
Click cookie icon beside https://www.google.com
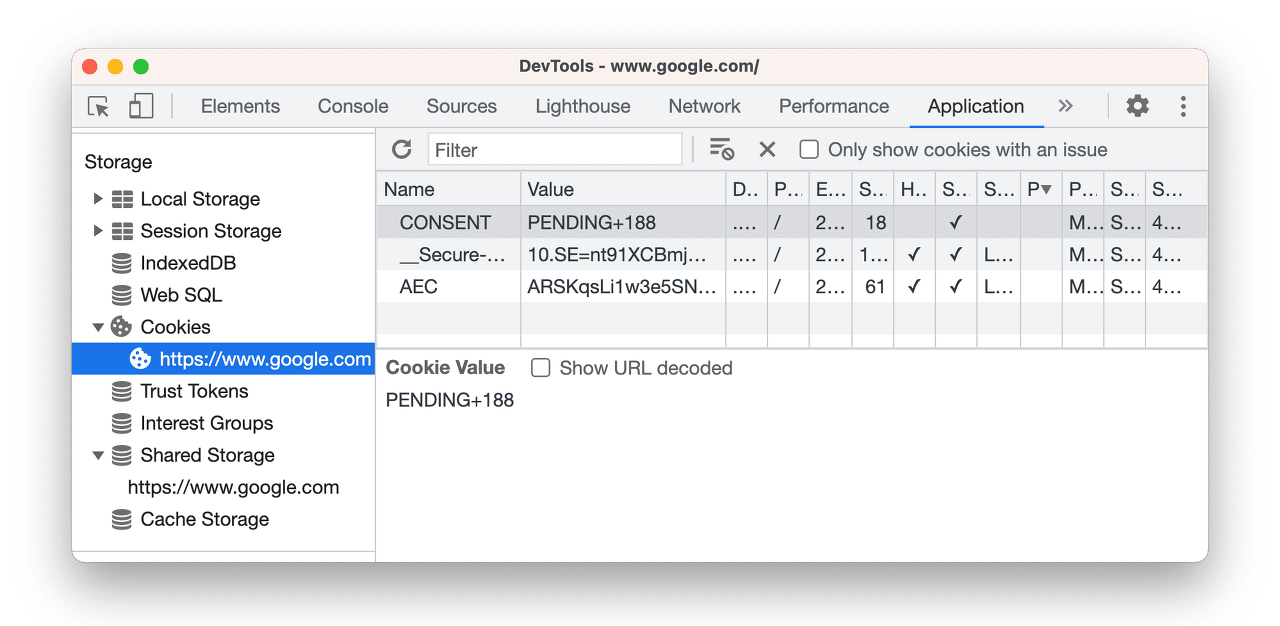pyautogui.click(x=141, y=359)
